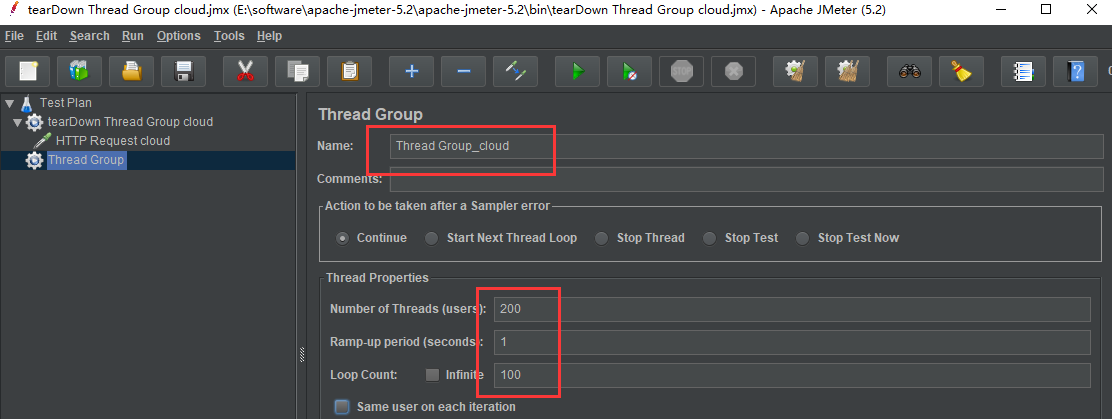This screenshot has width=1112, height=419.
Task: Click the JMeter feather title bar icon
Action: [13, 10]
